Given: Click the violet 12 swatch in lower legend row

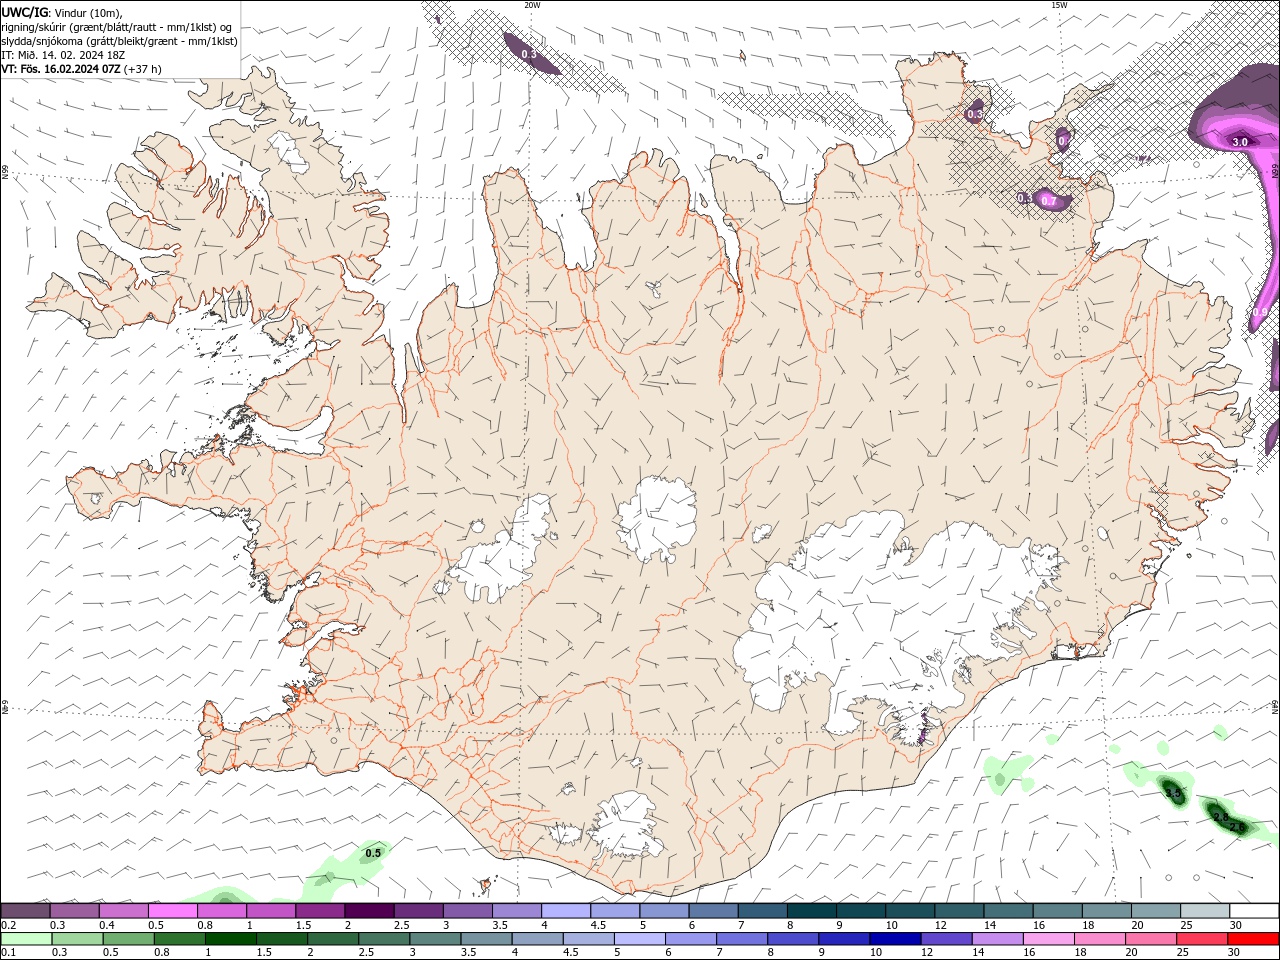Looking at the screenshot, I should pos(946,939).
